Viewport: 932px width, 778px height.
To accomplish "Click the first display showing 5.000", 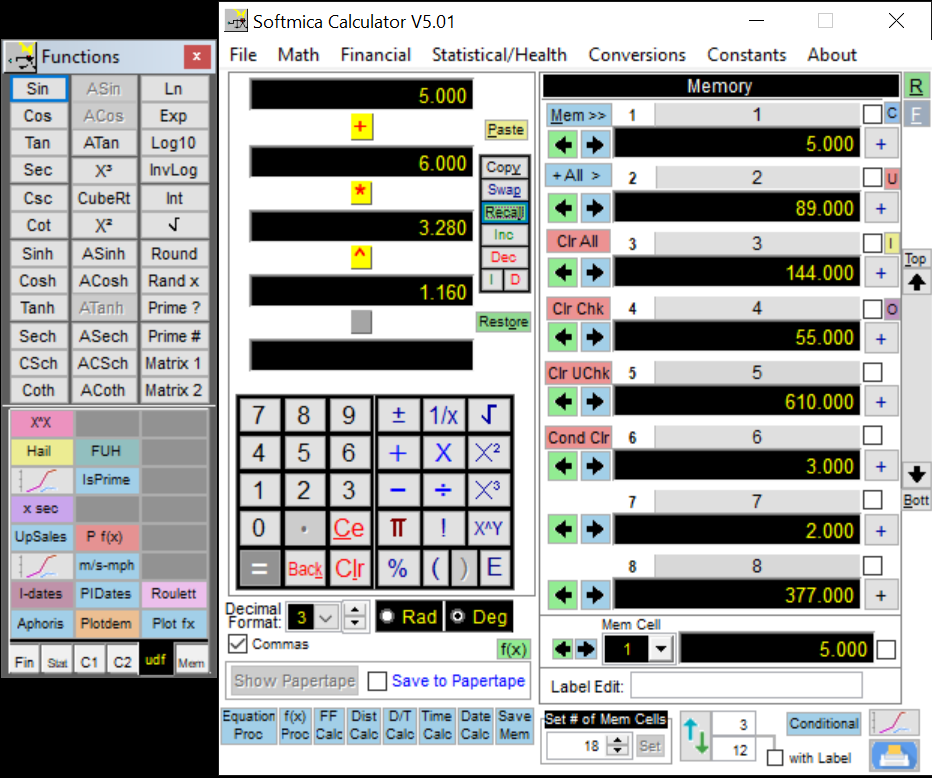I will (361, 95).
